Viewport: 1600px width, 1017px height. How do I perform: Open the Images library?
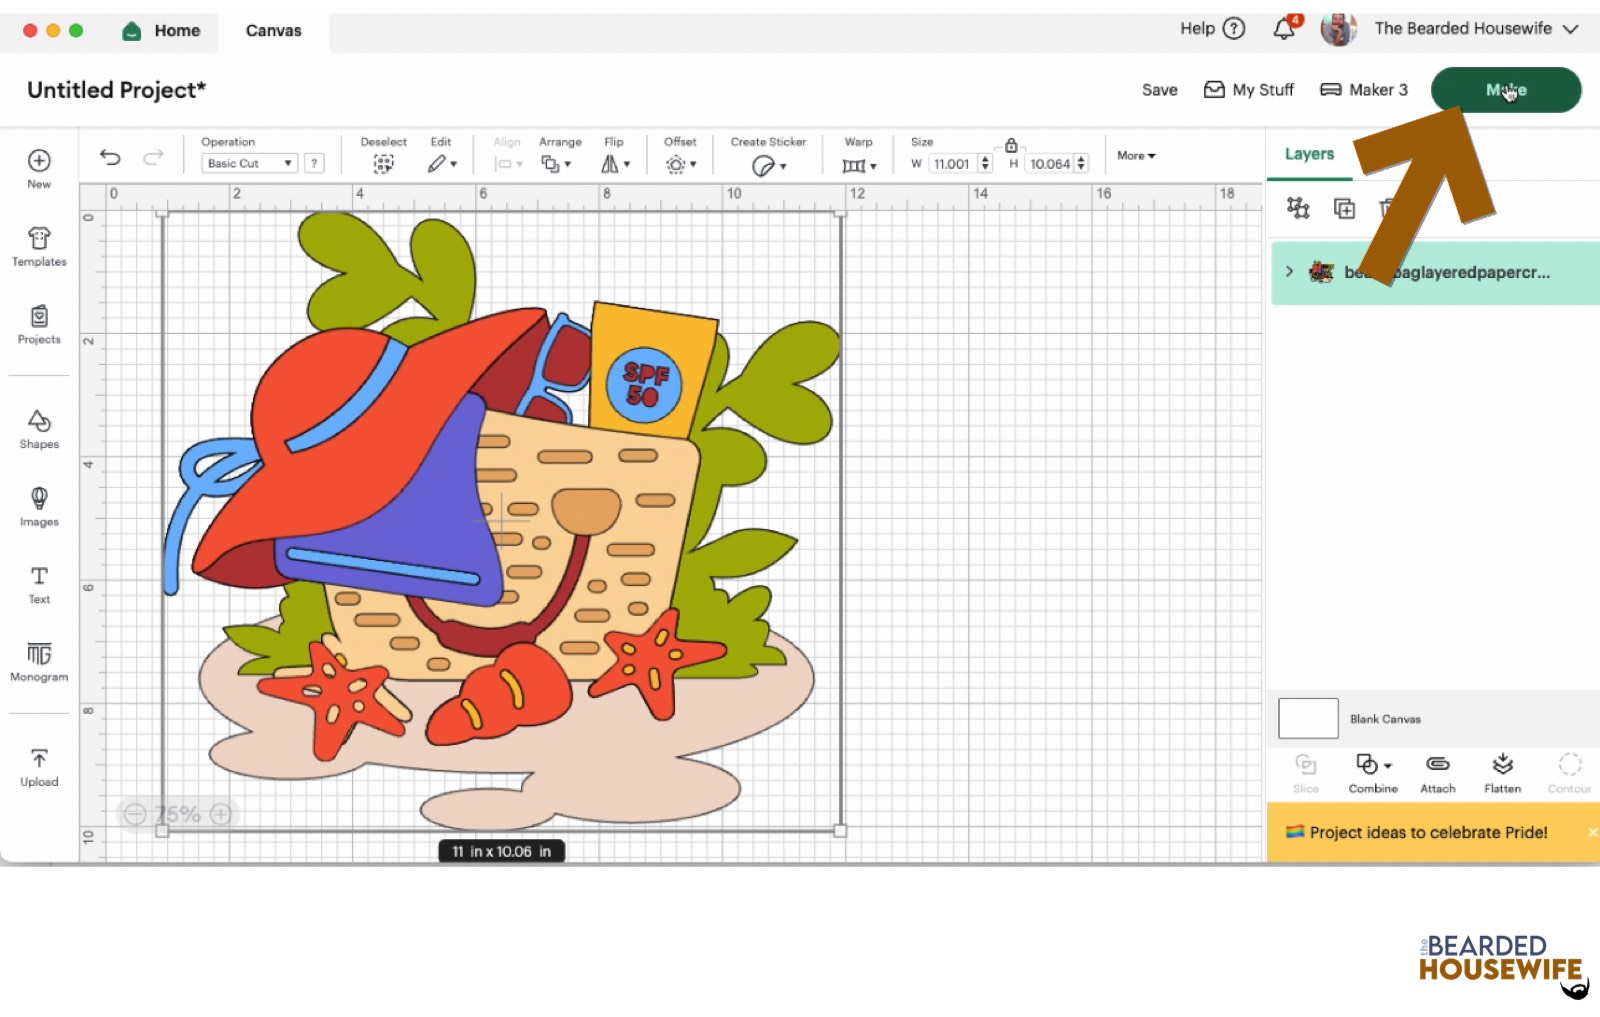pyautogui.click(x=39, y=506)
